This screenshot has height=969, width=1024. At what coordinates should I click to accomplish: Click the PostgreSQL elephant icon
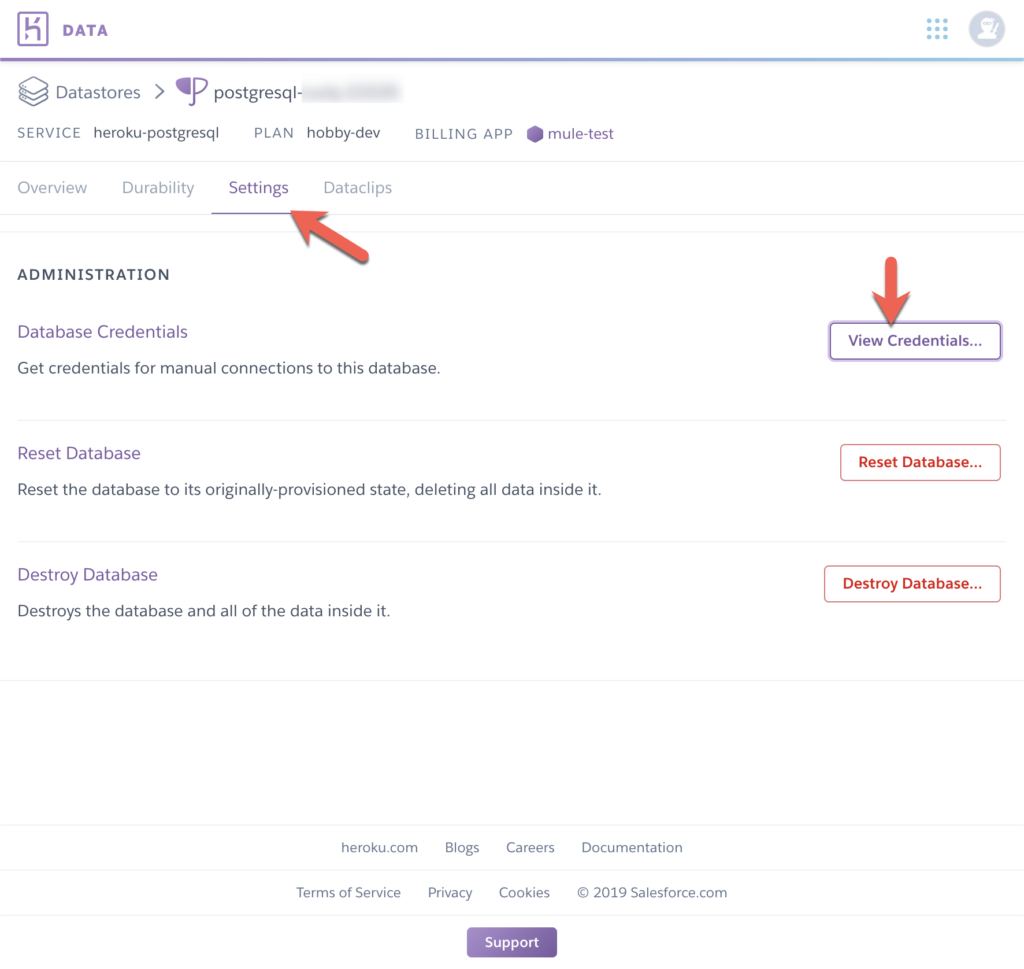pyautogui.click(x=191, y=92)
